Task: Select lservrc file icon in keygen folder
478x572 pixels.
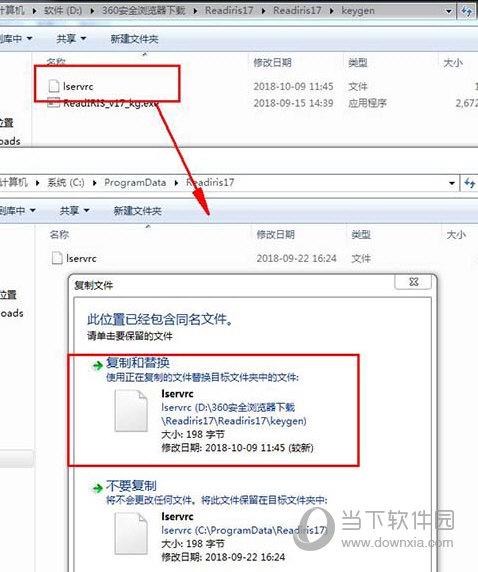Action: 54,86
